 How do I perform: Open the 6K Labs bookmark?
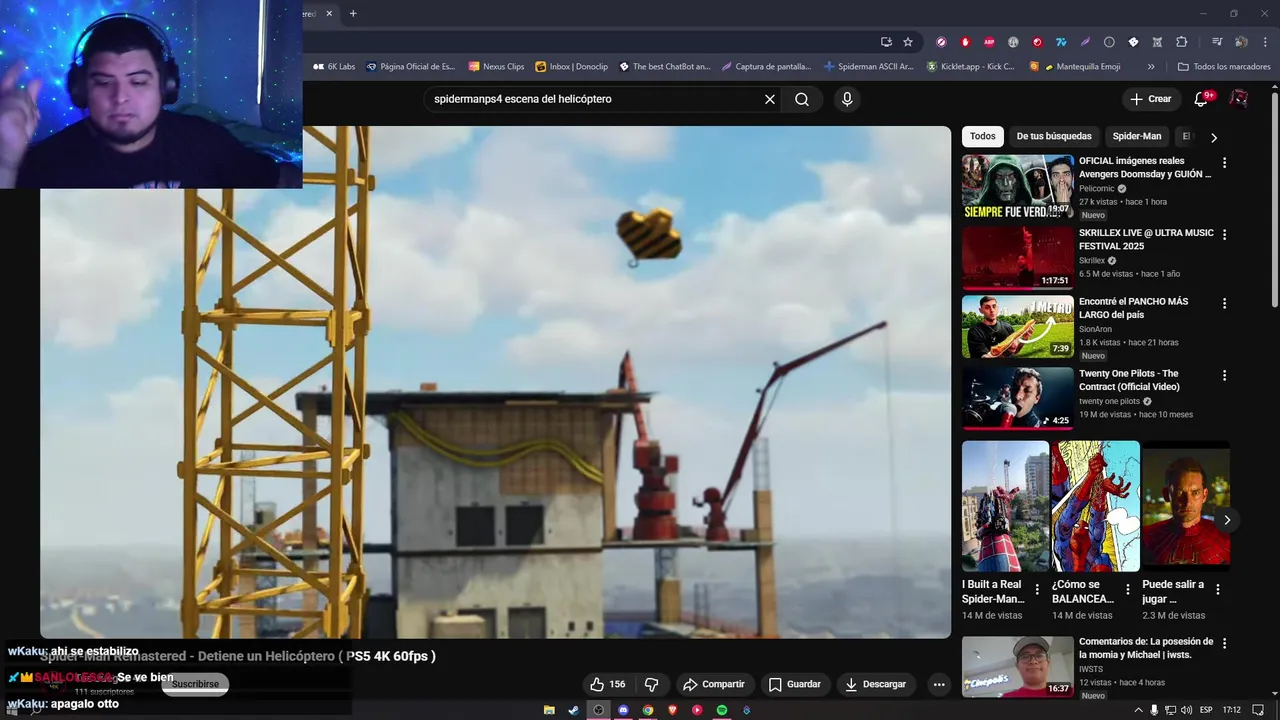pos(334,67)
